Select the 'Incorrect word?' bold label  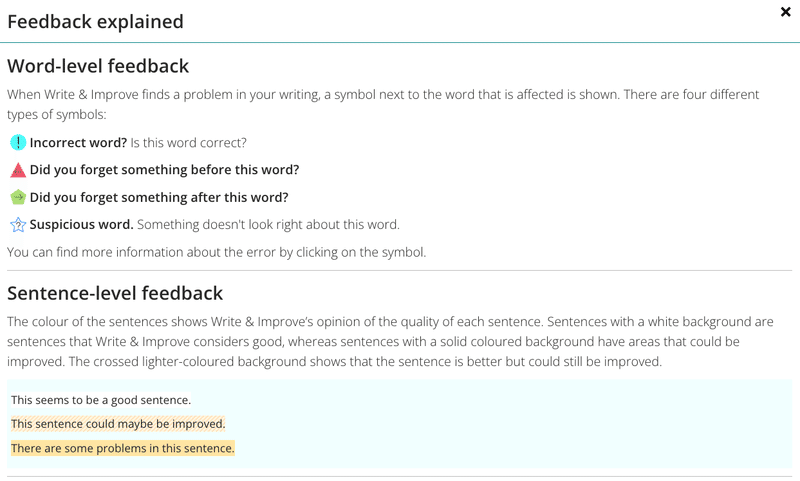click(x=78, y=142)
